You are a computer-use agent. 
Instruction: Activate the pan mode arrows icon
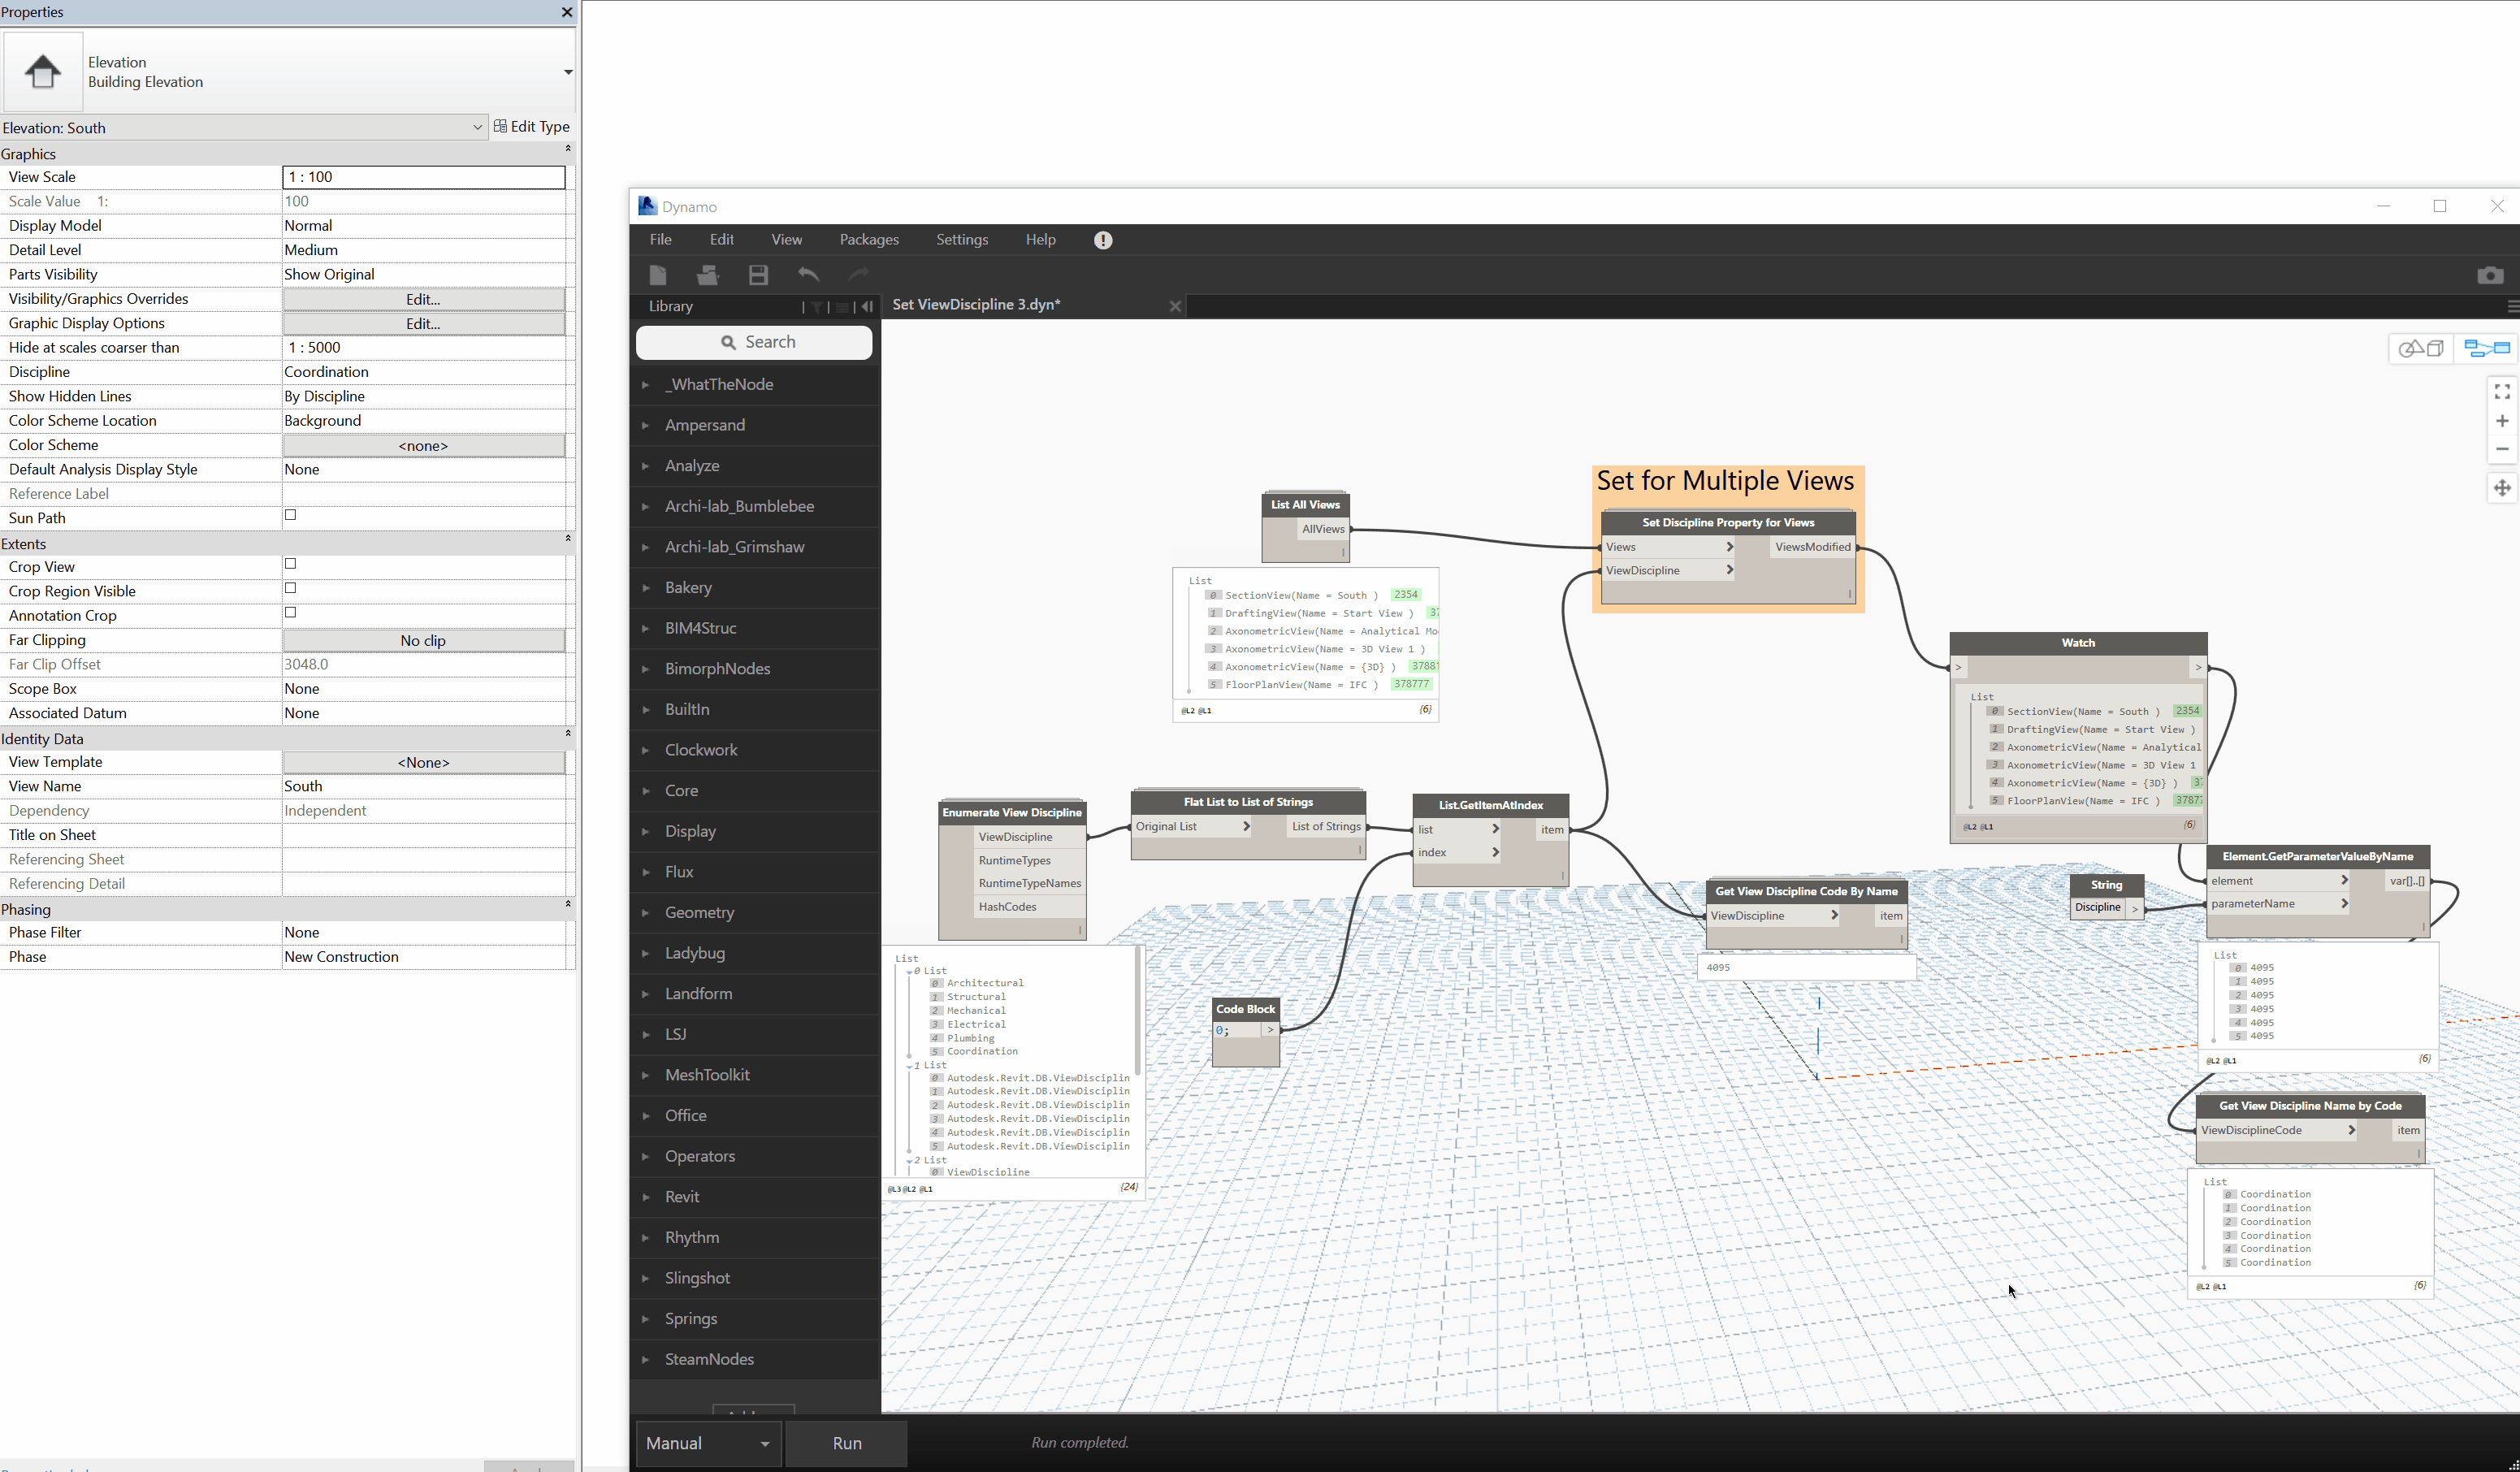[2502, 488]
